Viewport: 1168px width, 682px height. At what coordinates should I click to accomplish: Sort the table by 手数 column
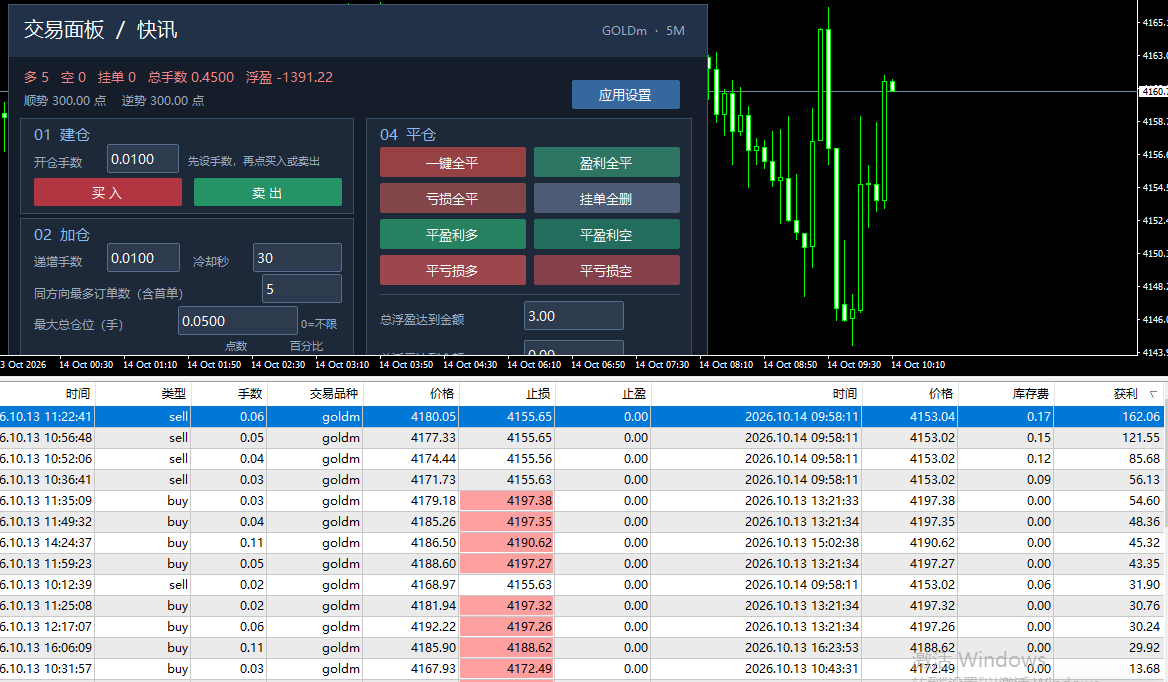[x=229, y=394]
